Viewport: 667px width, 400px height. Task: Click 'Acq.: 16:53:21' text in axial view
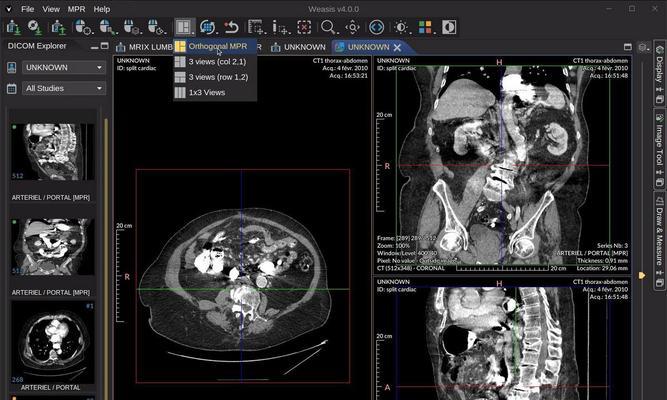(348, 76)
